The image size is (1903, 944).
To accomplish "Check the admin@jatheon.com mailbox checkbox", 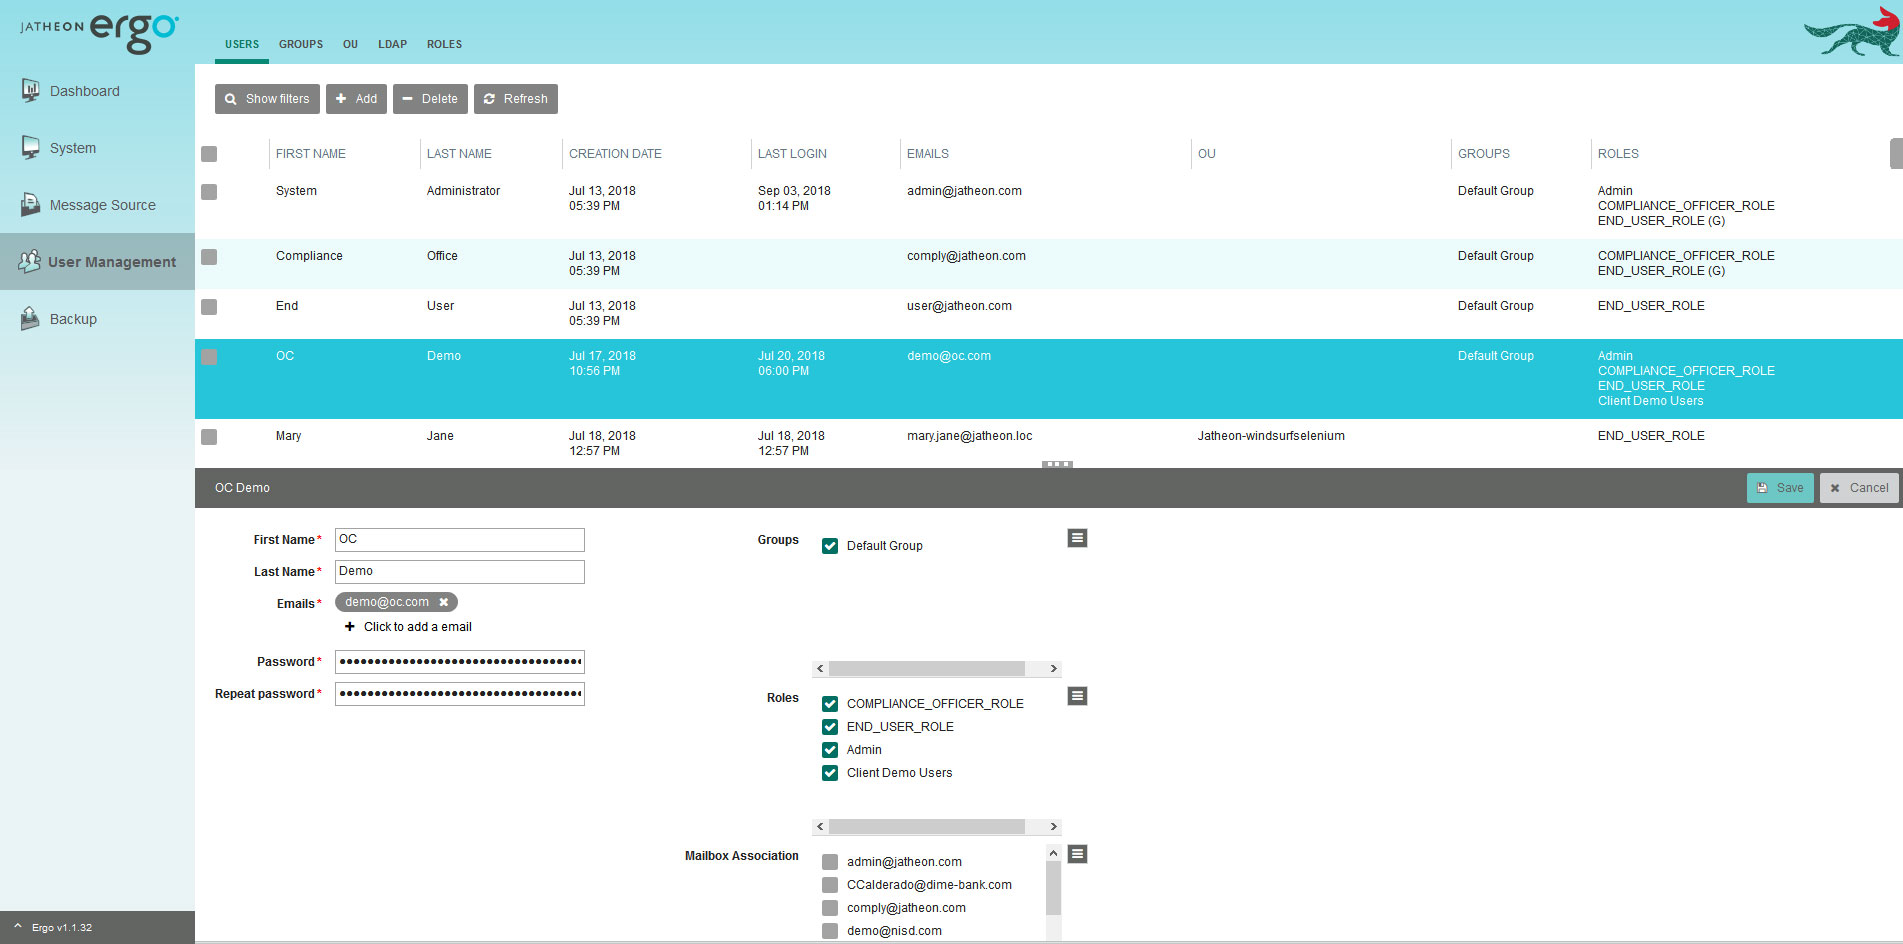I will pyautogui.click(x=830, y=862).
